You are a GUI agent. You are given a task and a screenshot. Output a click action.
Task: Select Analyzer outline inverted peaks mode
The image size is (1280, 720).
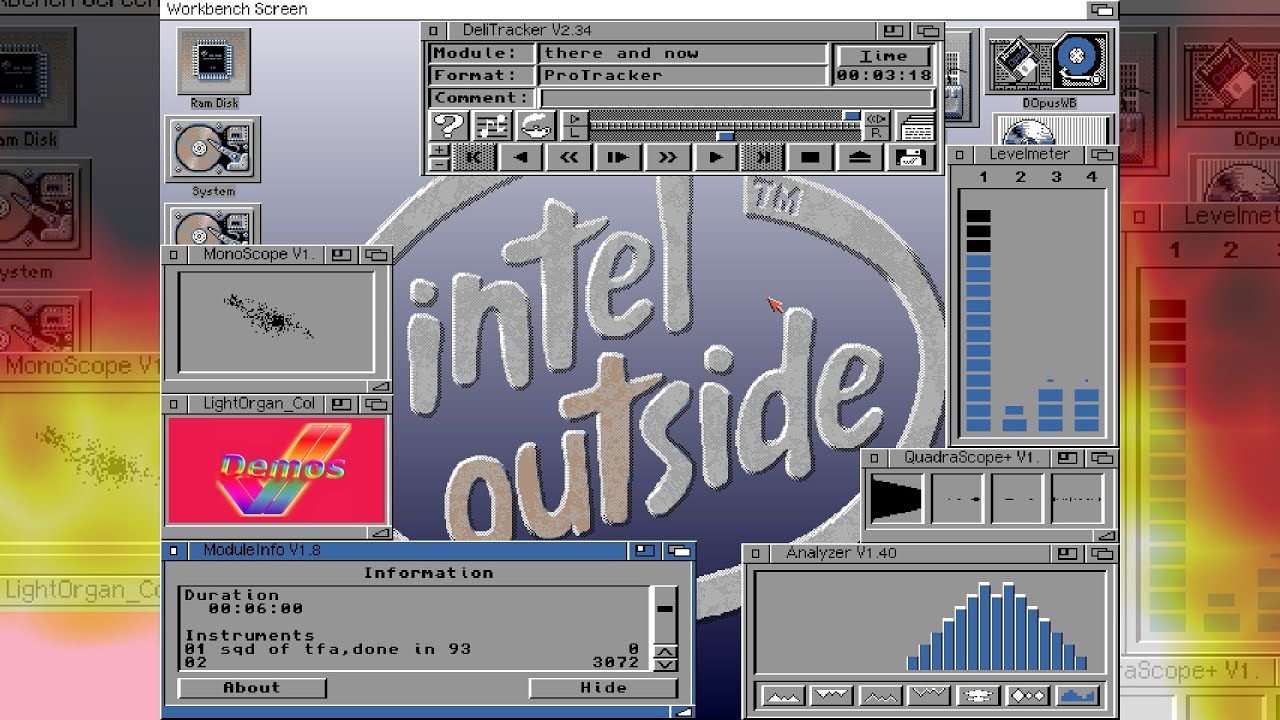(929, 695)
